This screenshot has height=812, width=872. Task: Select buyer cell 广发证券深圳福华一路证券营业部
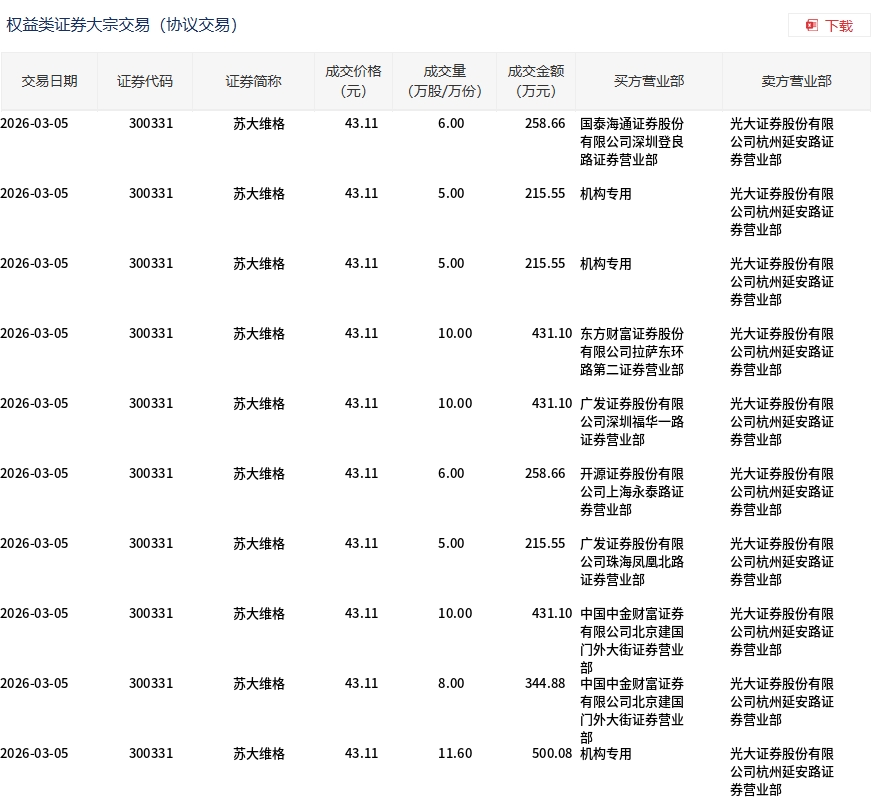coord(632,422)
